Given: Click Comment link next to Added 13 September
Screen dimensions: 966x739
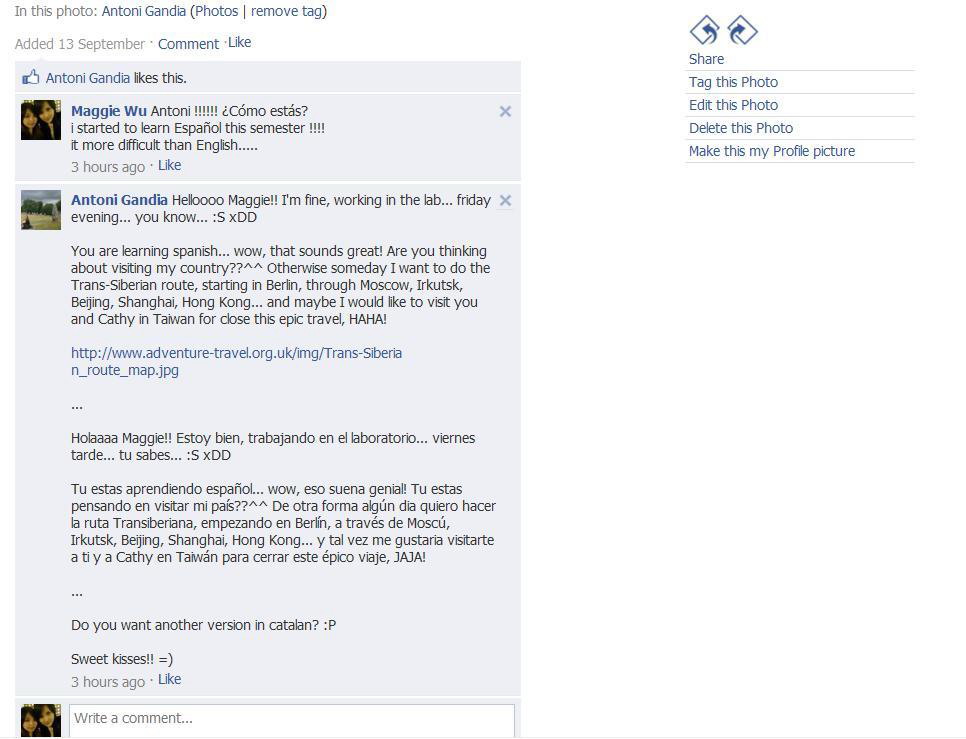Looking at the screenshot, I should coord(188,44).
